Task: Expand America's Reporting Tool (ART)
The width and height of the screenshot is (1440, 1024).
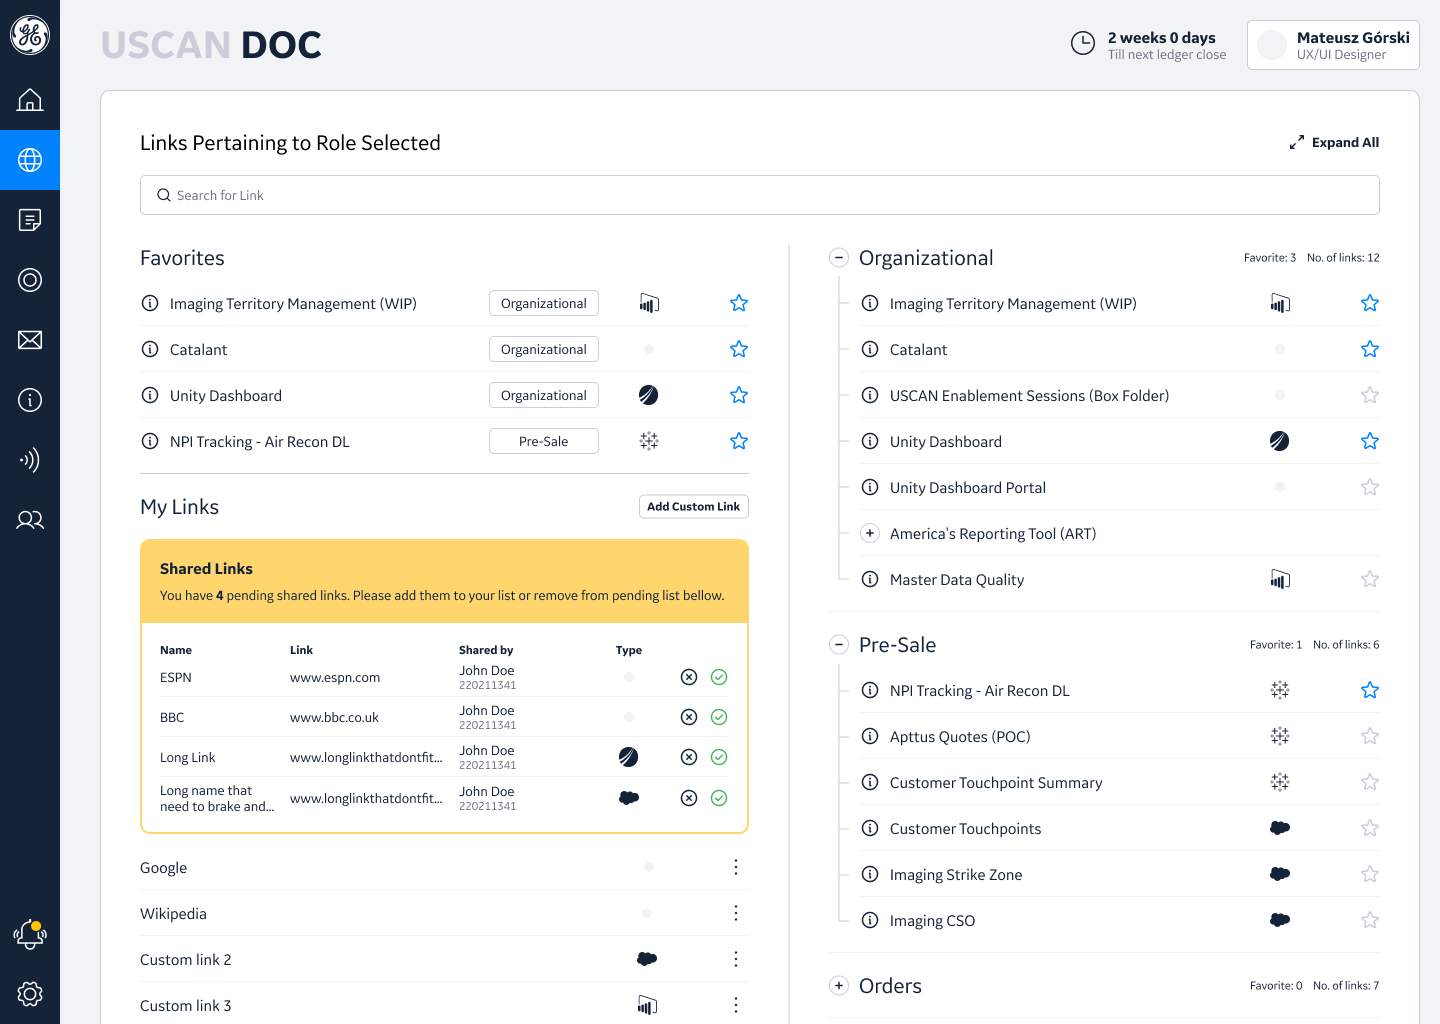Action: pyautogui.click(x=870, y=533)
